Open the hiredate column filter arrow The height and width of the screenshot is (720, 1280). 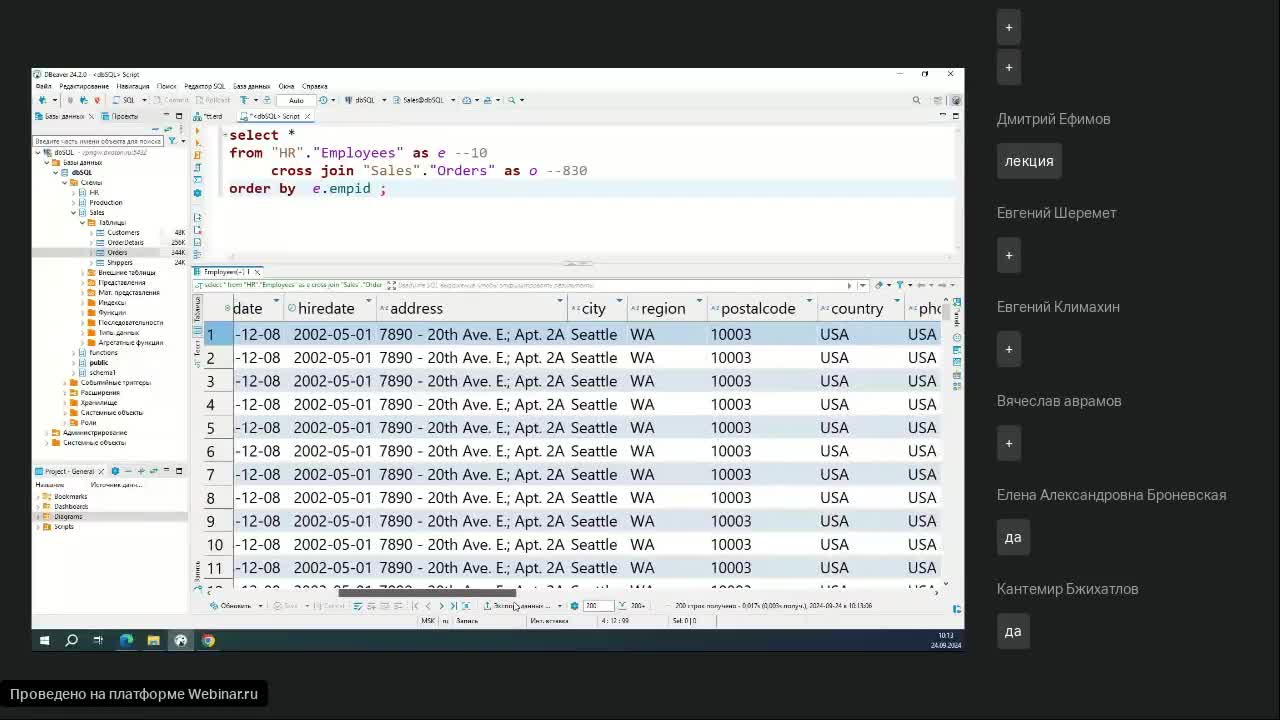tap(369, 302)
